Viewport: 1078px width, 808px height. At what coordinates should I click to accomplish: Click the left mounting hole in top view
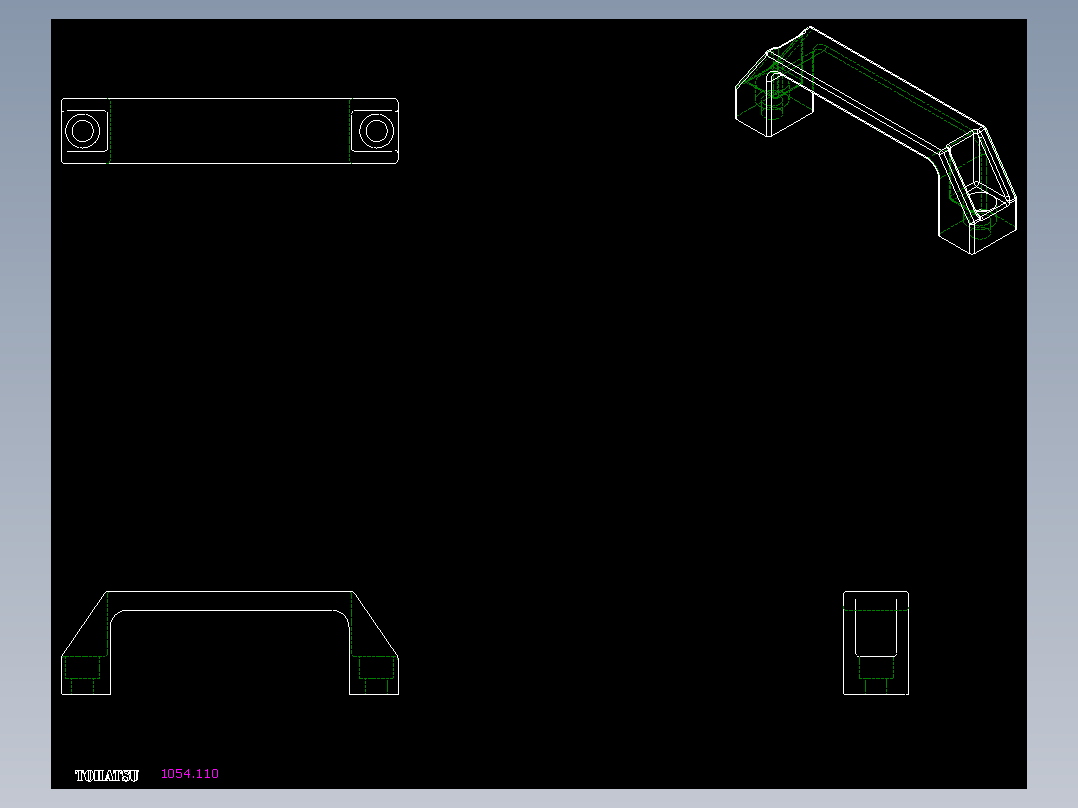(x=82, y=131)
